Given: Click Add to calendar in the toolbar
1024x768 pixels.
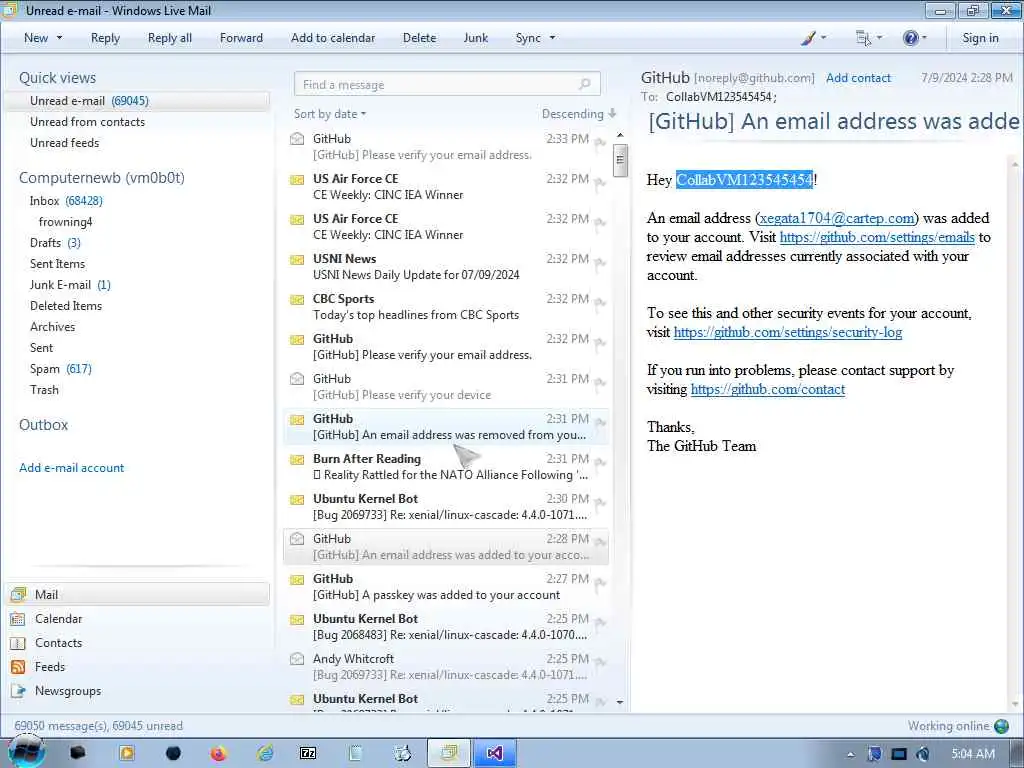Looking at the screenshot, I should click(x=333, y=39).
